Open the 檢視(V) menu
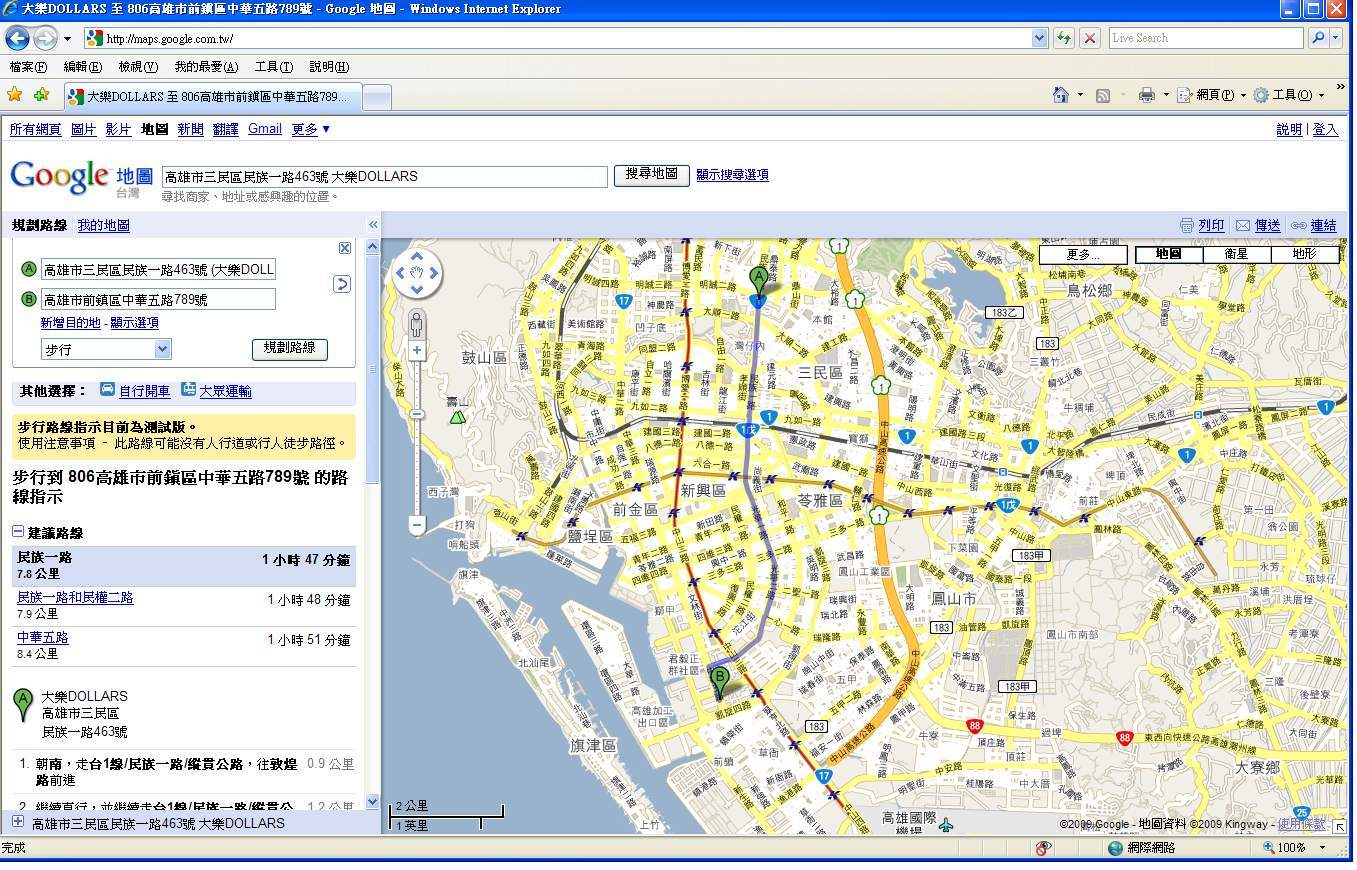Screen dimensions: 1357x870 pos(138,67)
